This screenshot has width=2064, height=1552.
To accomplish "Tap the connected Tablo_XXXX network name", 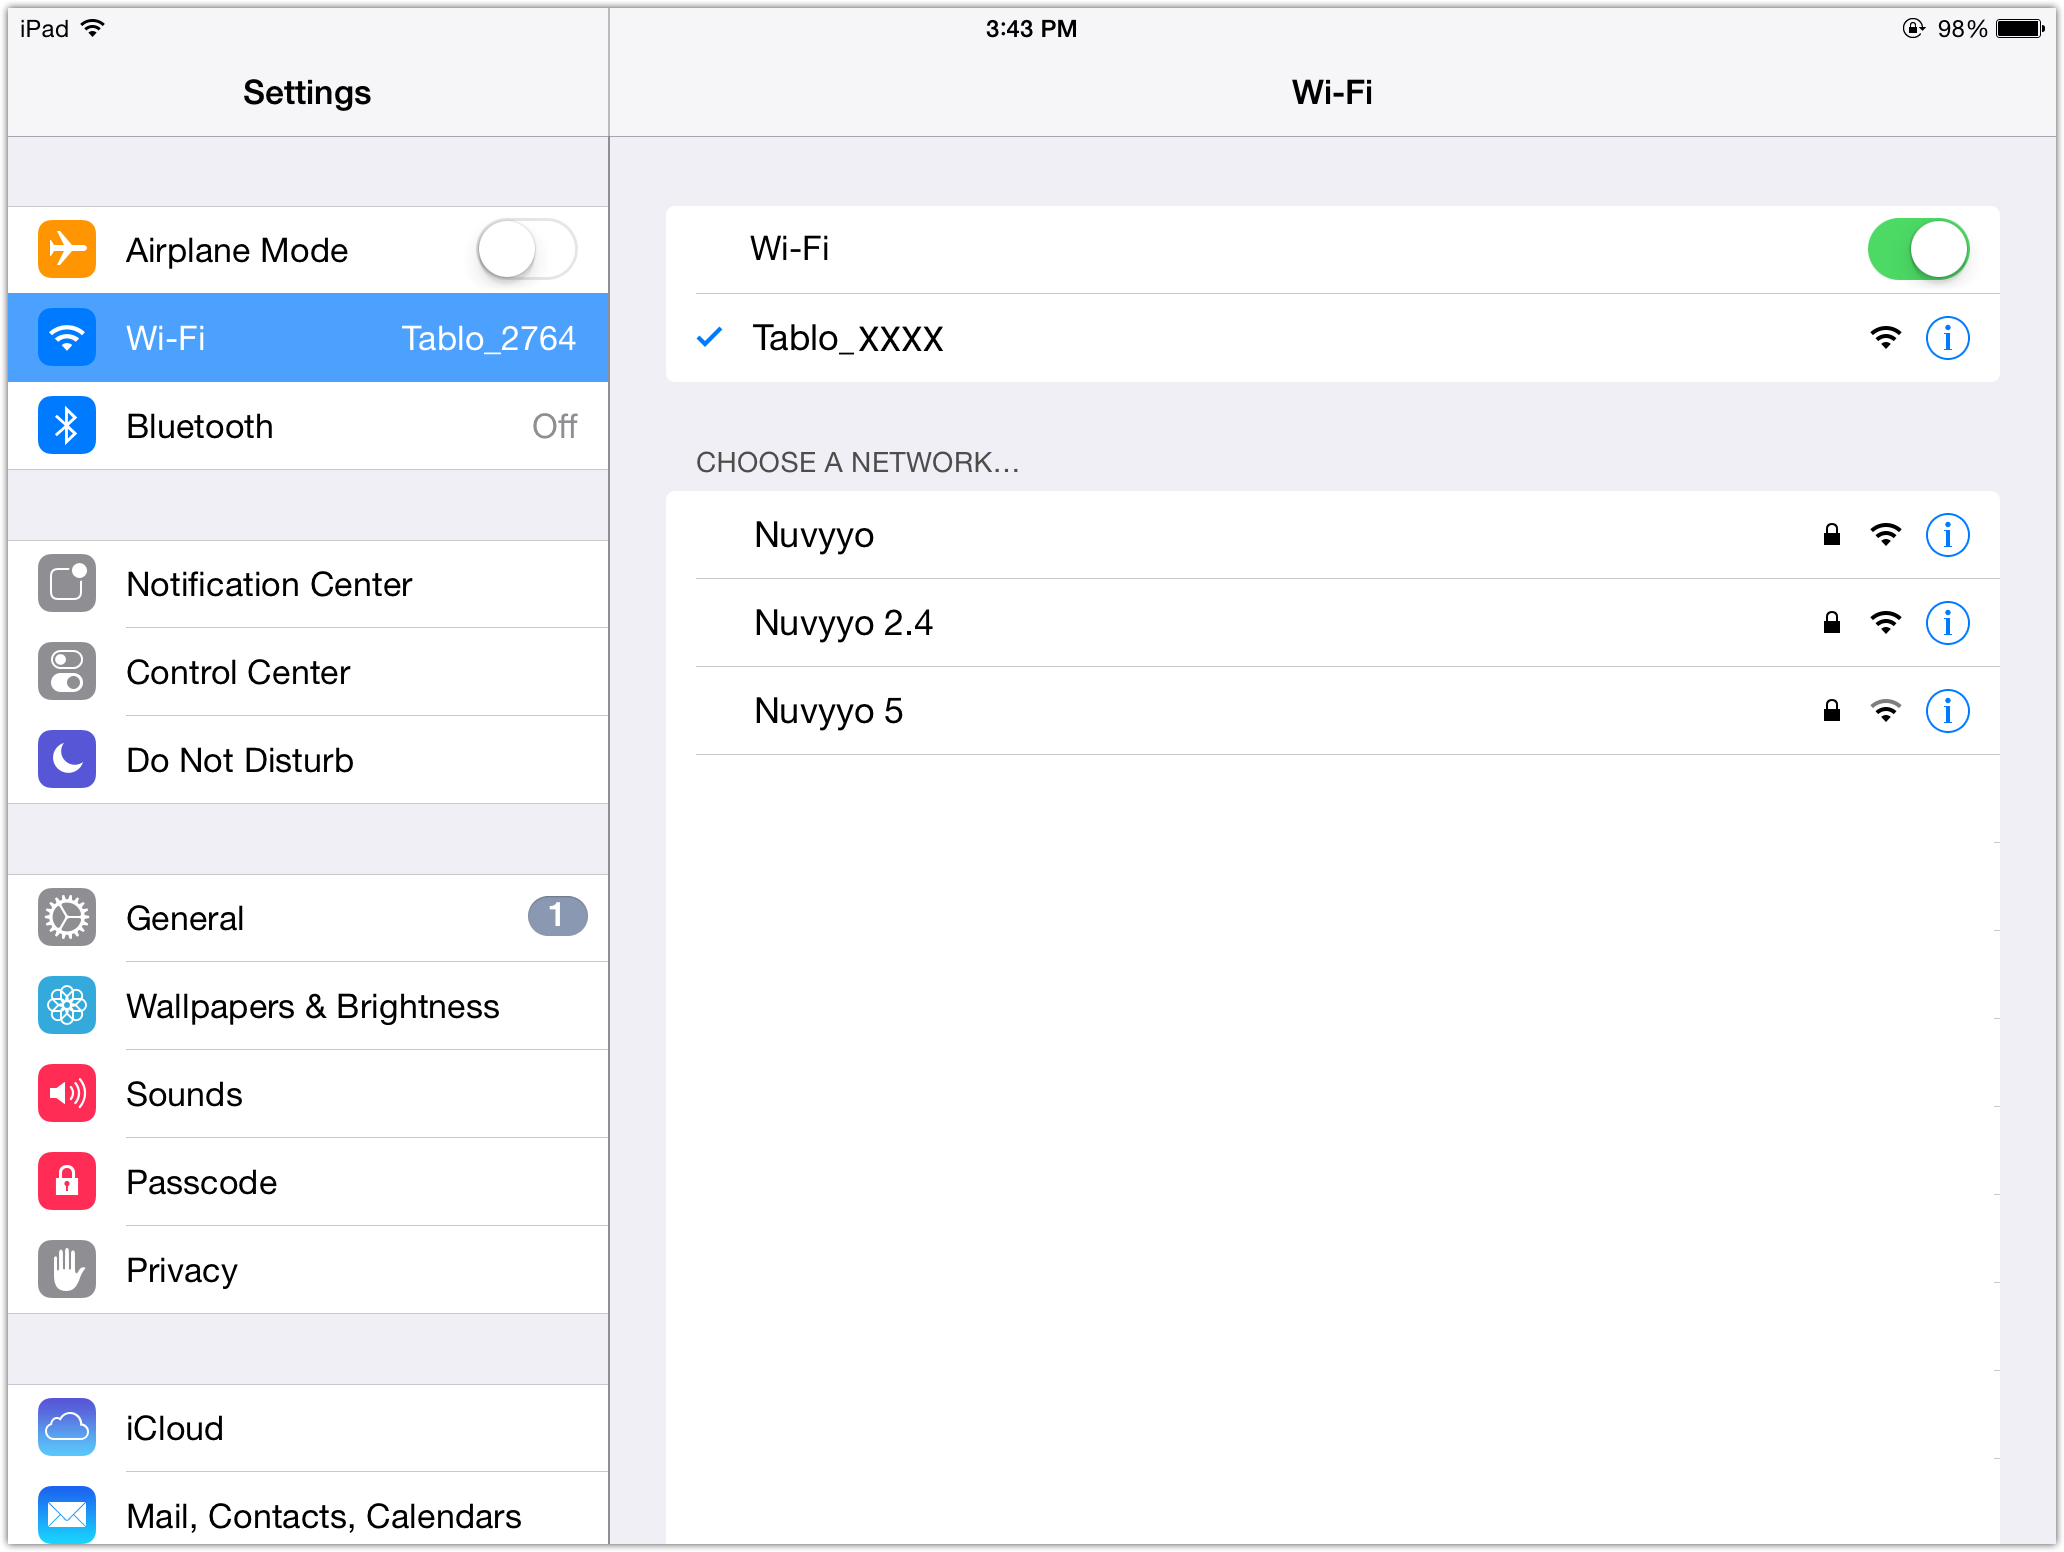I will tap(848, 338).
